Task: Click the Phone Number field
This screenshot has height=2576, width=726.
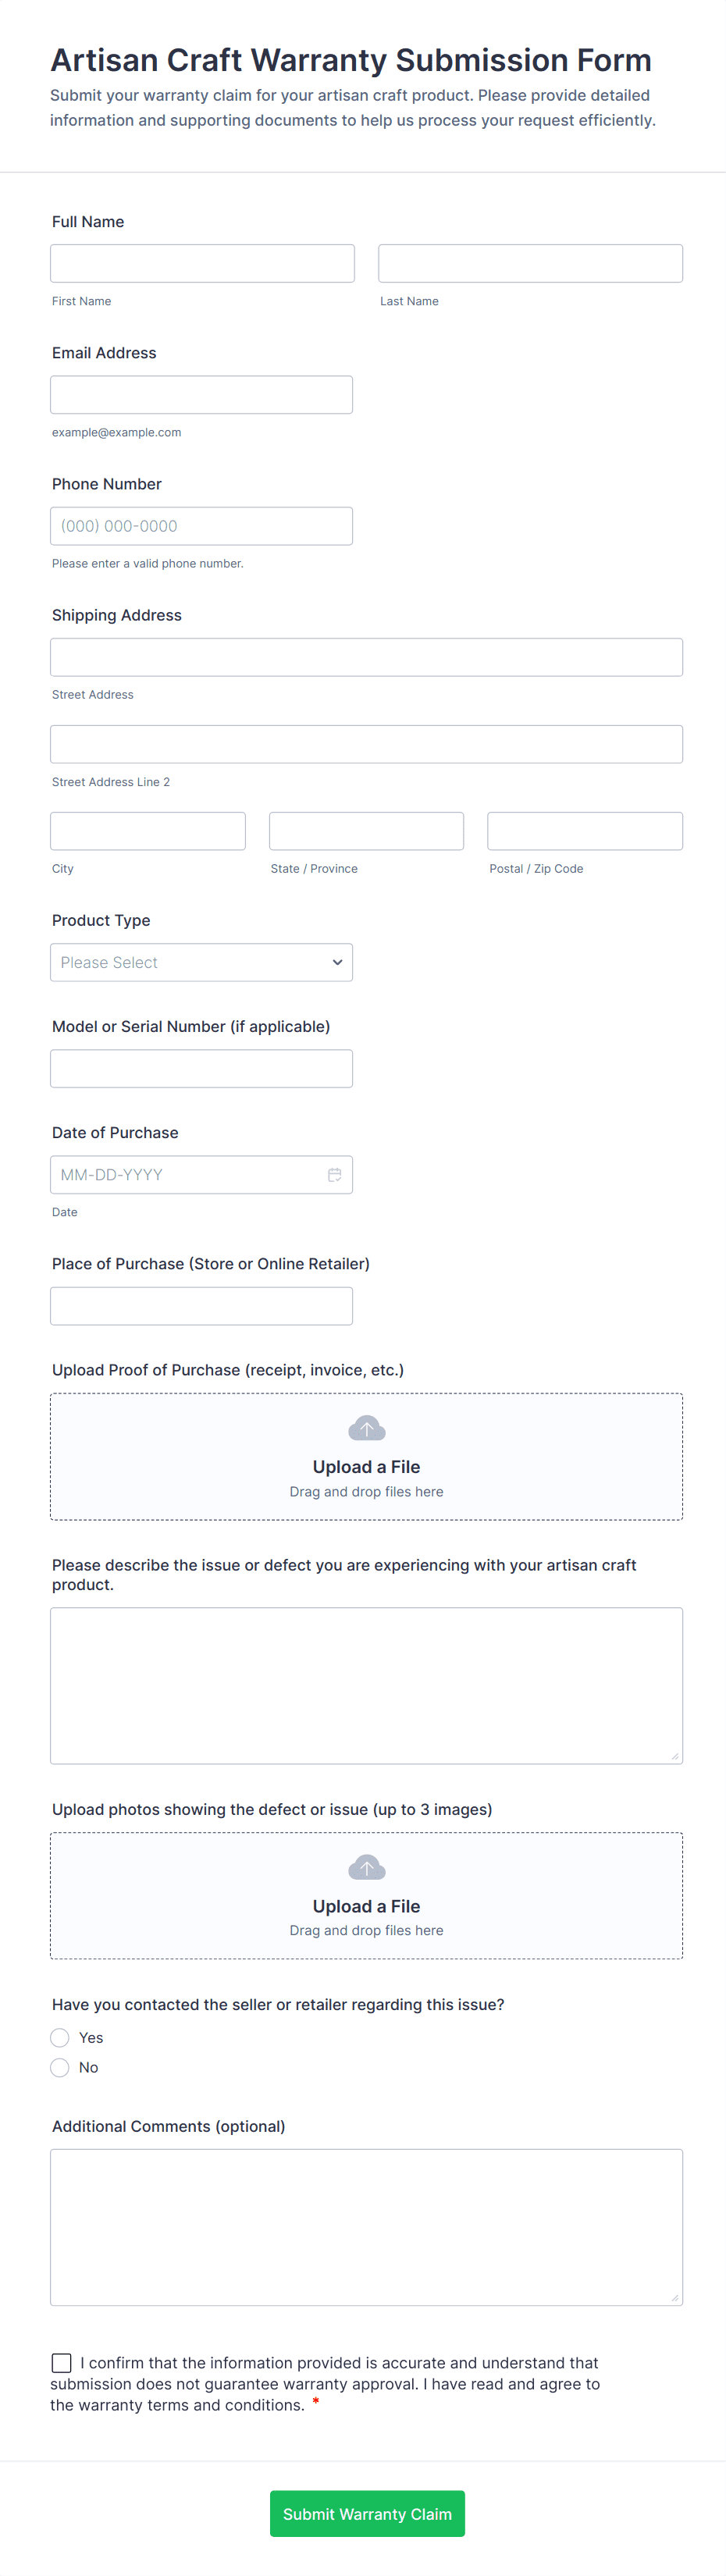Action: [x=201, y=526]
